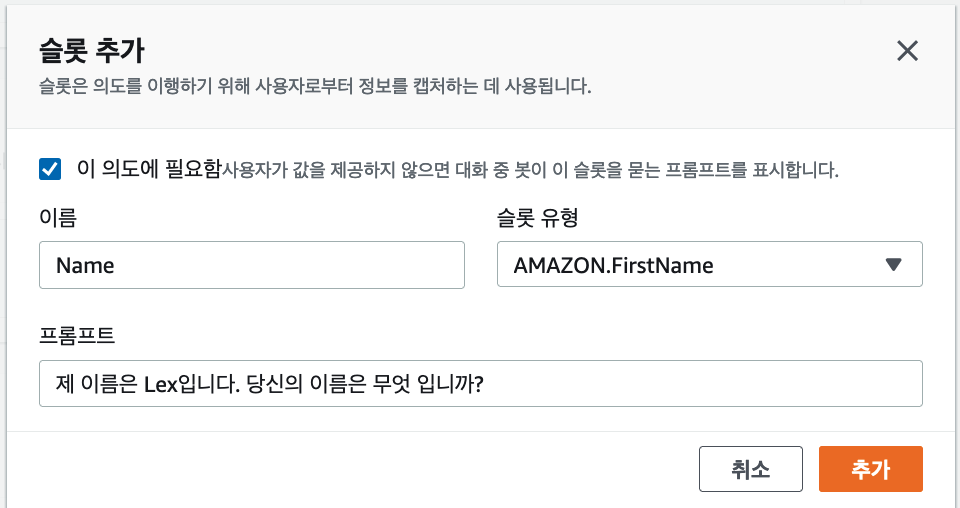Focus the 이름 input containing Name
The height and width of the screenshot is (508, 960).
252,265
